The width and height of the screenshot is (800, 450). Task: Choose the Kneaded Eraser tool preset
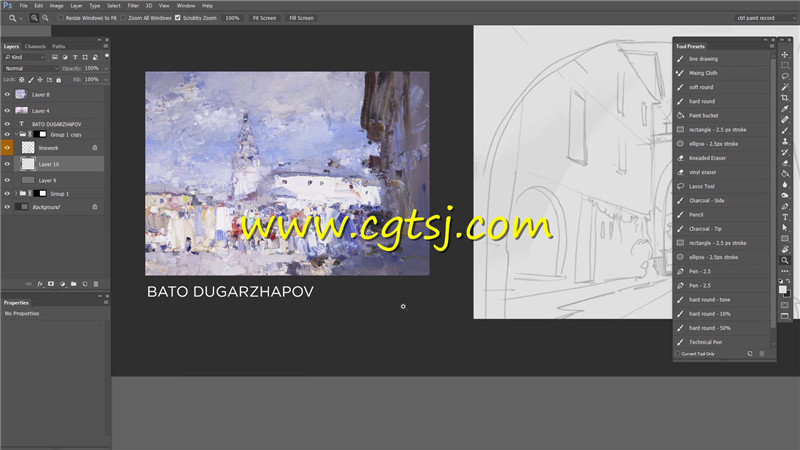pyautogui.click(x=722, y=158)
